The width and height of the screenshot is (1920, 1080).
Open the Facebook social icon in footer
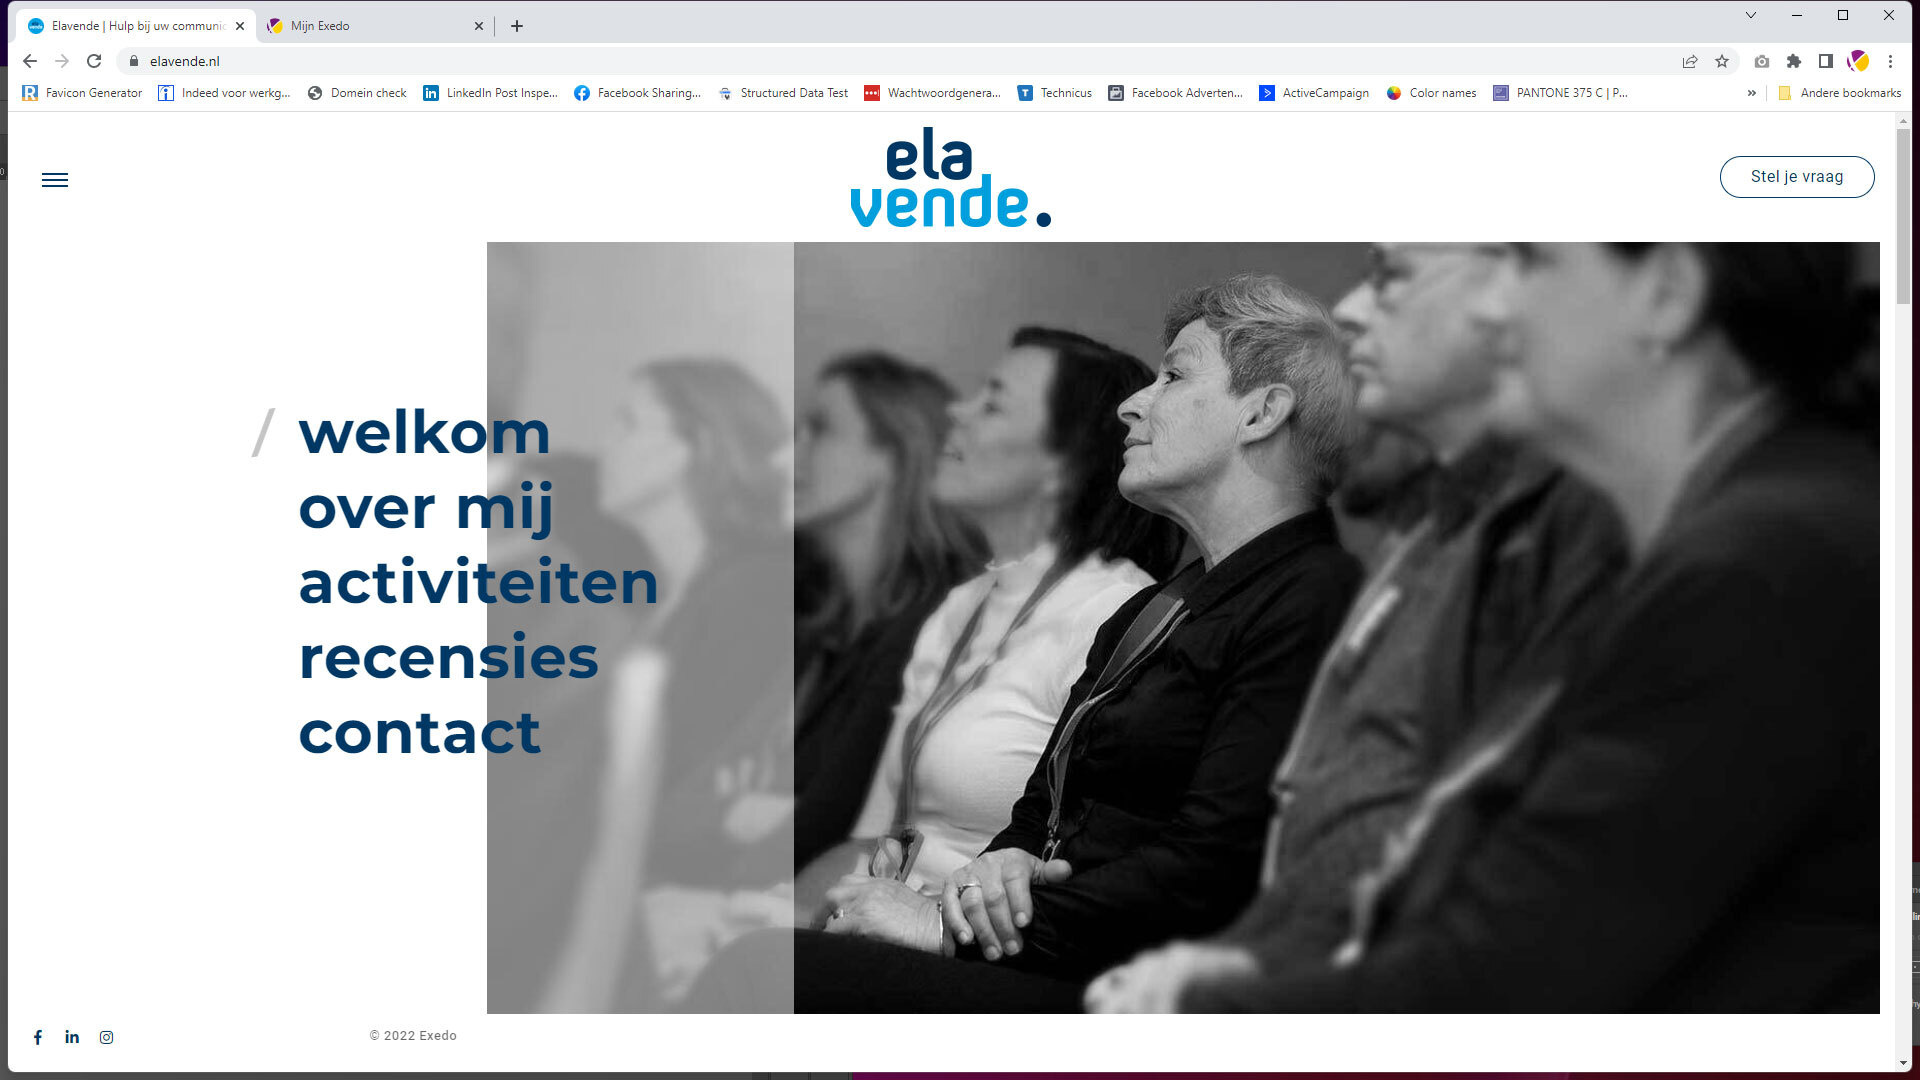tap(38, 1037)
